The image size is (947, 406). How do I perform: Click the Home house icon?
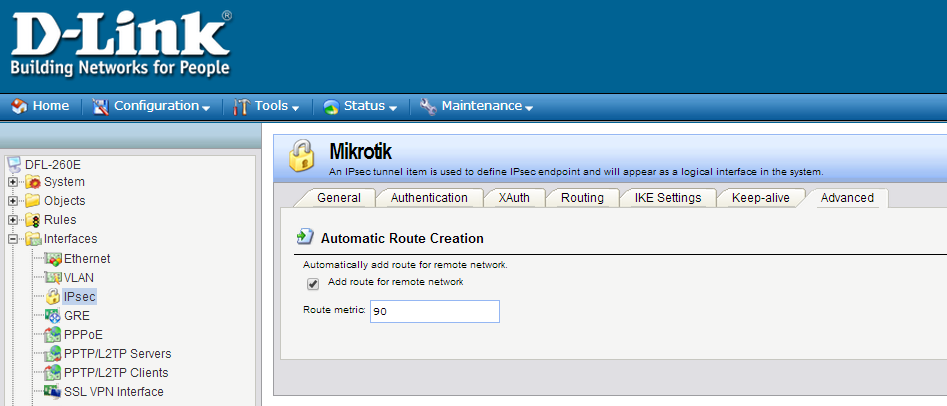click(x=19, y=106)
